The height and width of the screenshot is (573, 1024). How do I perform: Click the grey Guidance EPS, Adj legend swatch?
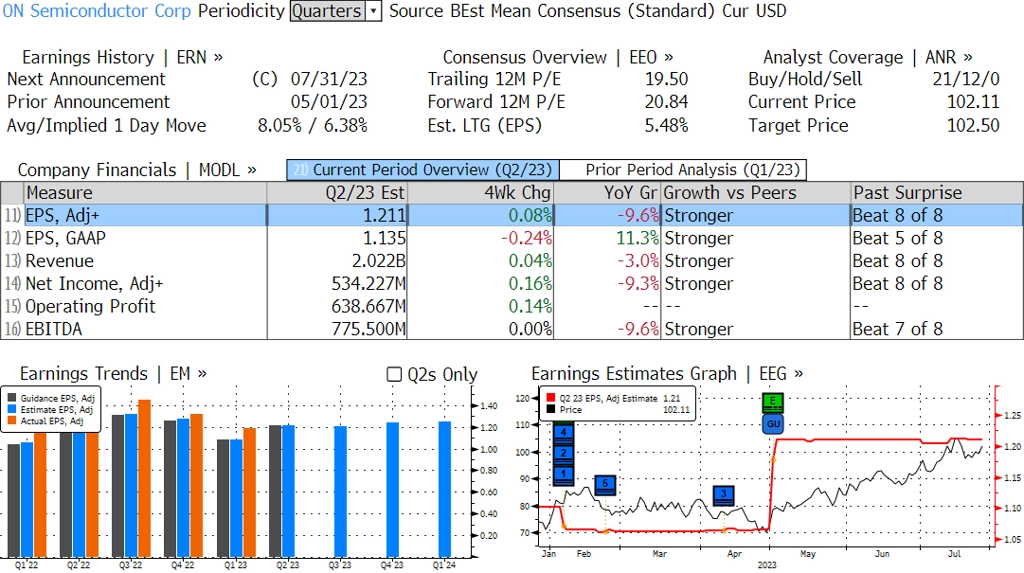coord(12,398)
